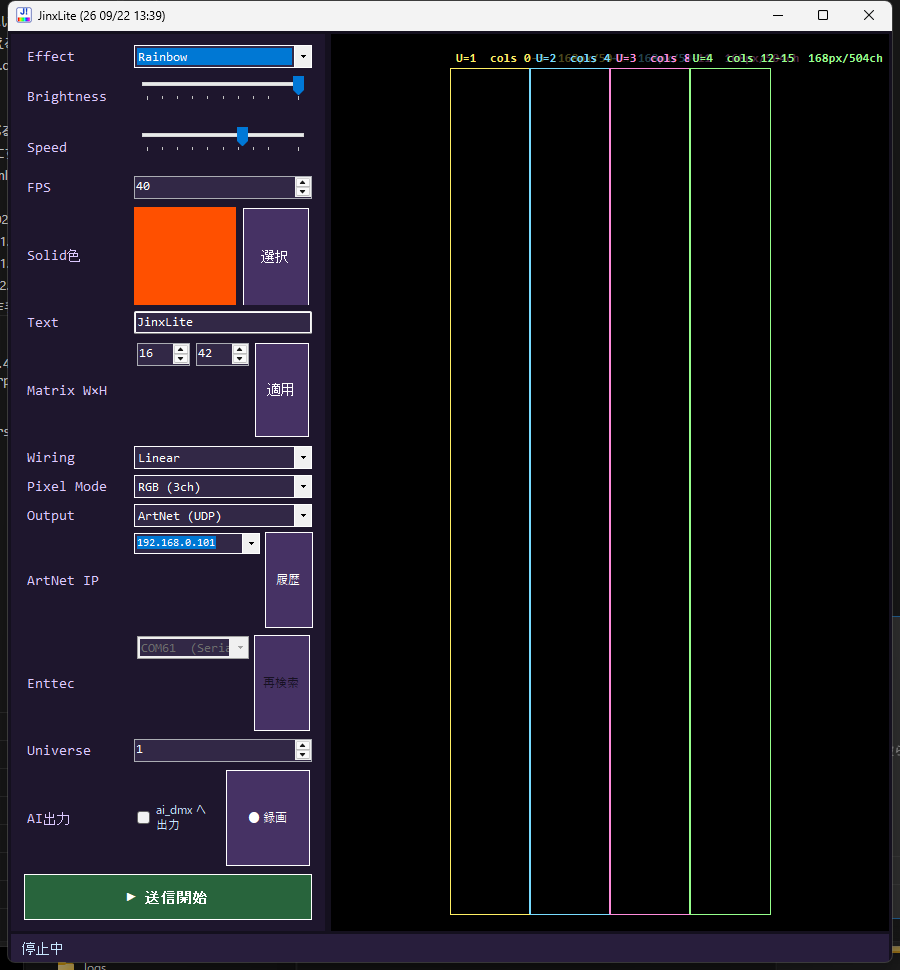
Task: Click the 選択 color select button
Action: pos(276,256)
